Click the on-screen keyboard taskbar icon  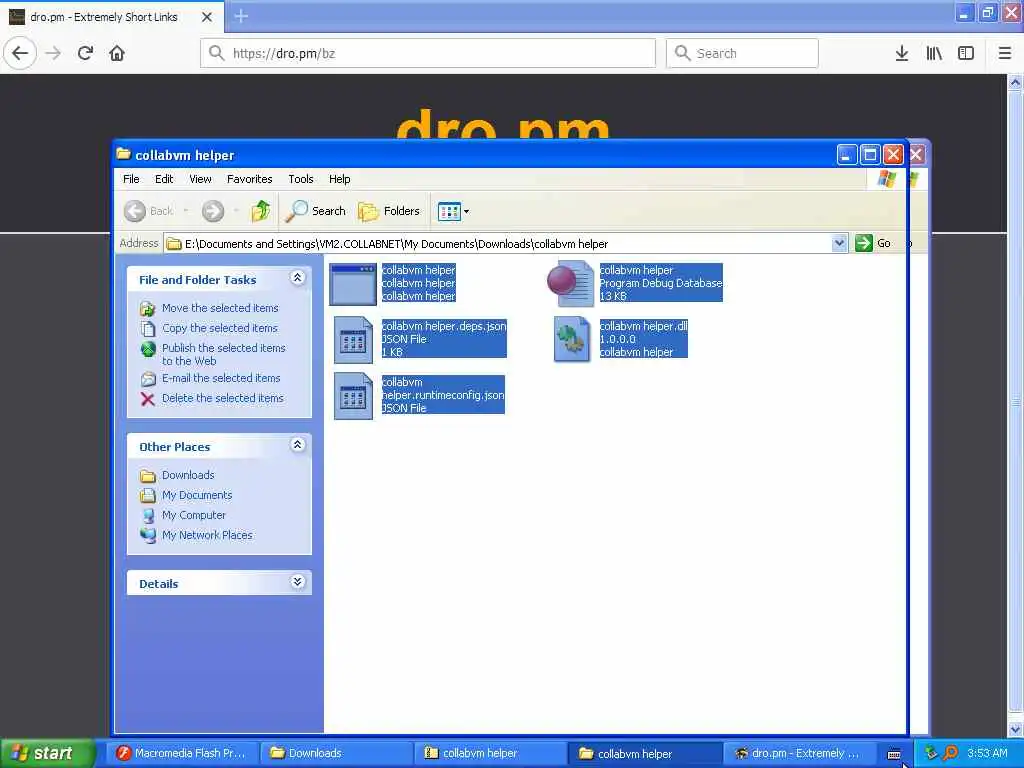coord(894,754)
